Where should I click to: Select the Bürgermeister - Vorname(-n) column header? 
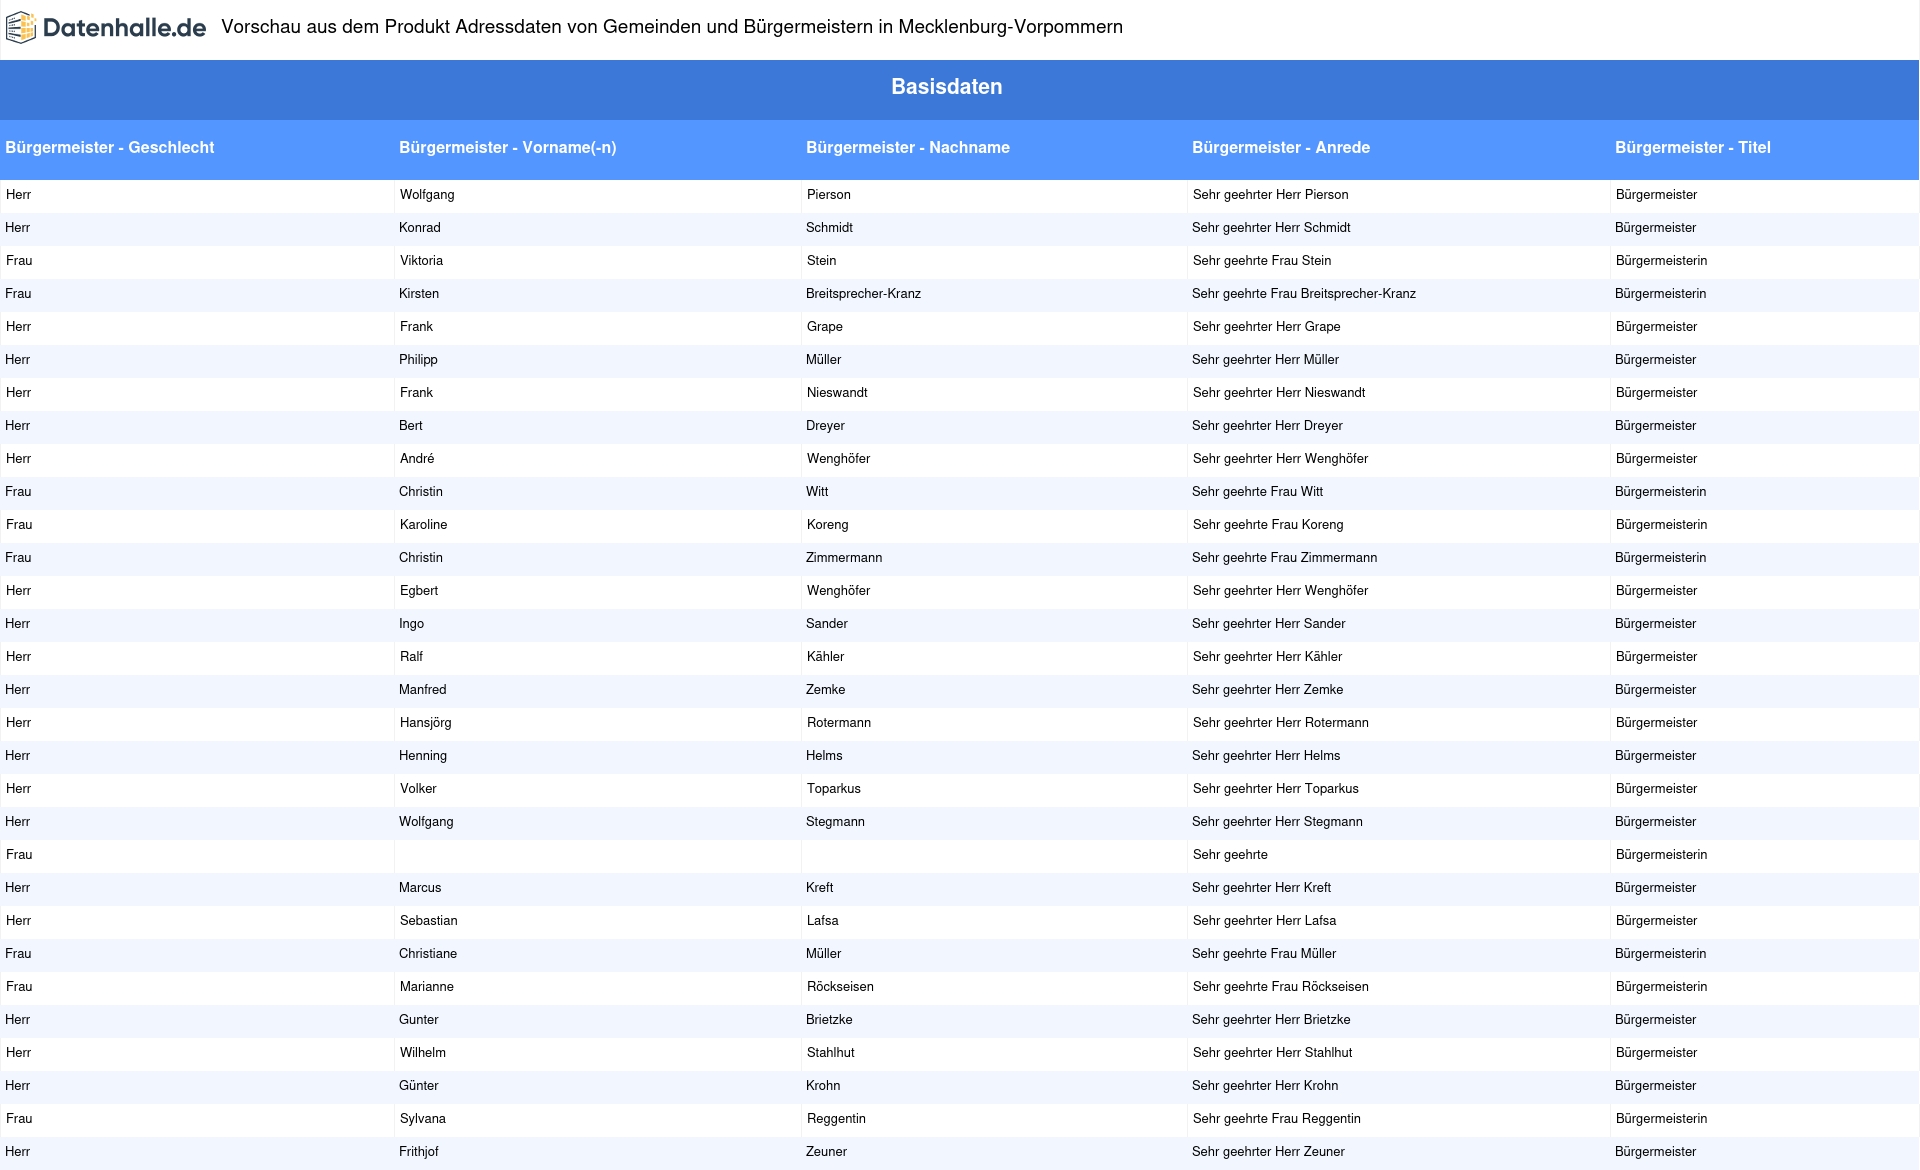(x=507, y=148)
